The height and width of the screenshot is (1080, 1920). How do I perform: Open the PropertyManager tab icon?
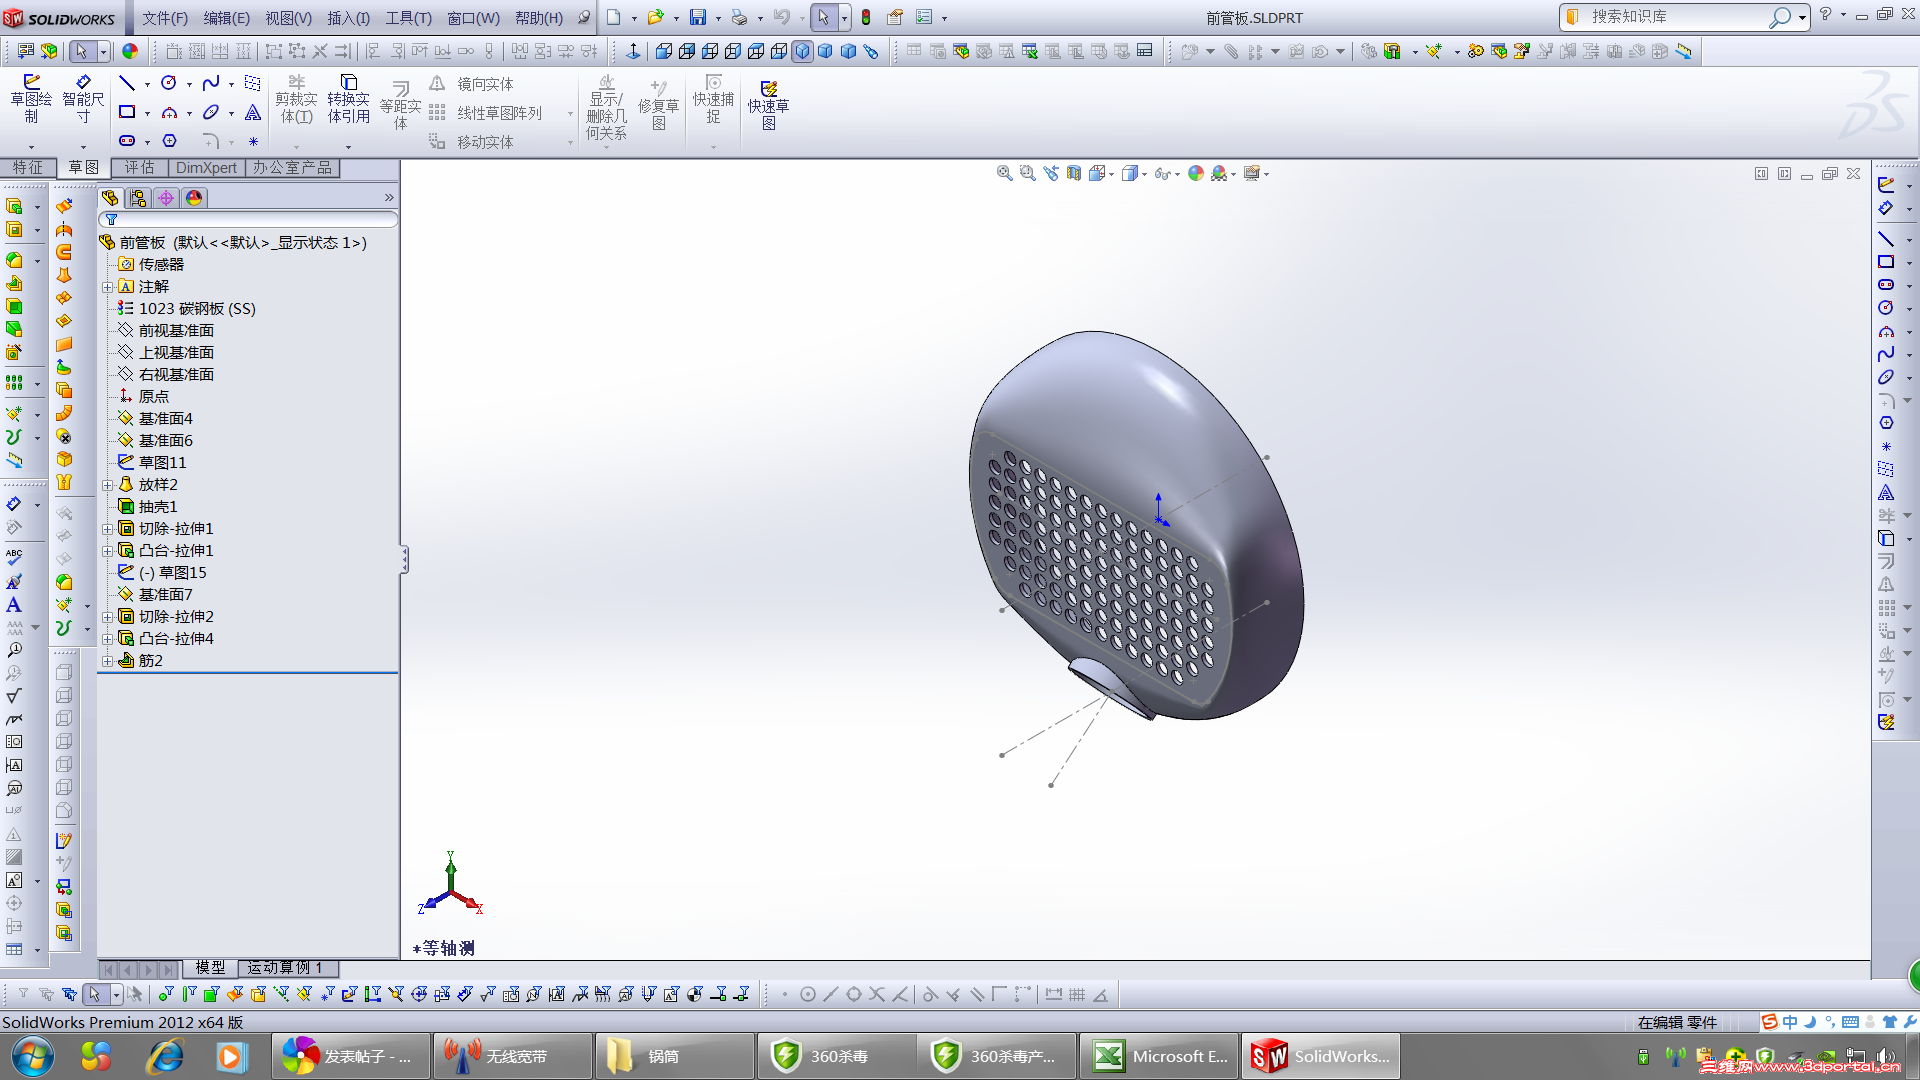pos(138,198)
